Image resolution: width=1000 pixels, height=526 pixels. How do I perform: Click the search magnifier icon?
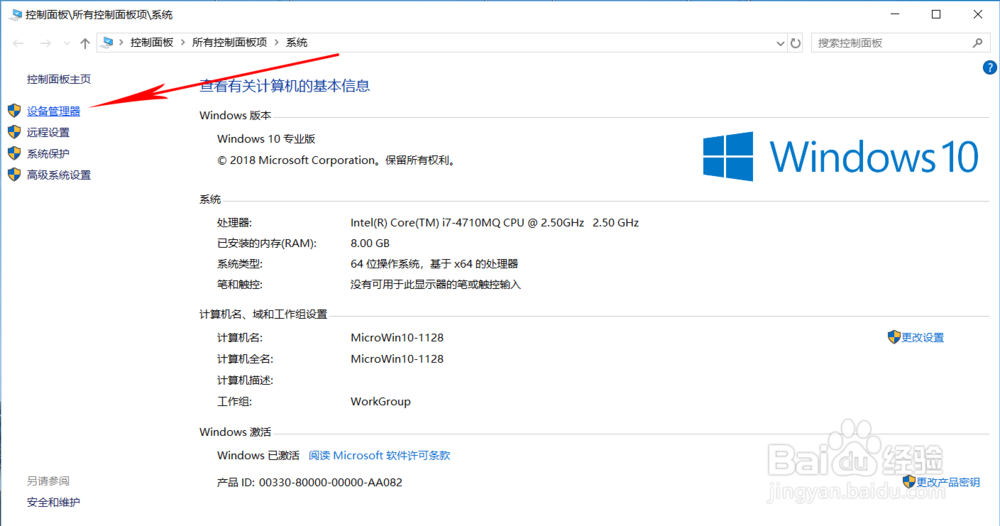pos(977,43)
